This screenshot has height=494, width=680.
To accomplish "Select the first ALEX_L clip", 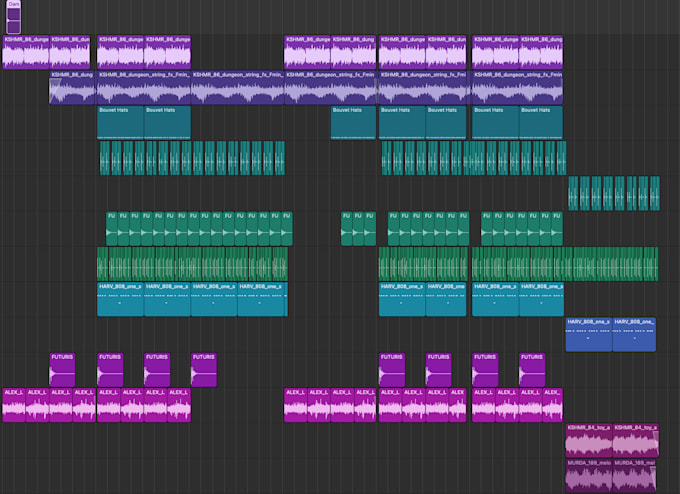I will [x=14, y=405].
